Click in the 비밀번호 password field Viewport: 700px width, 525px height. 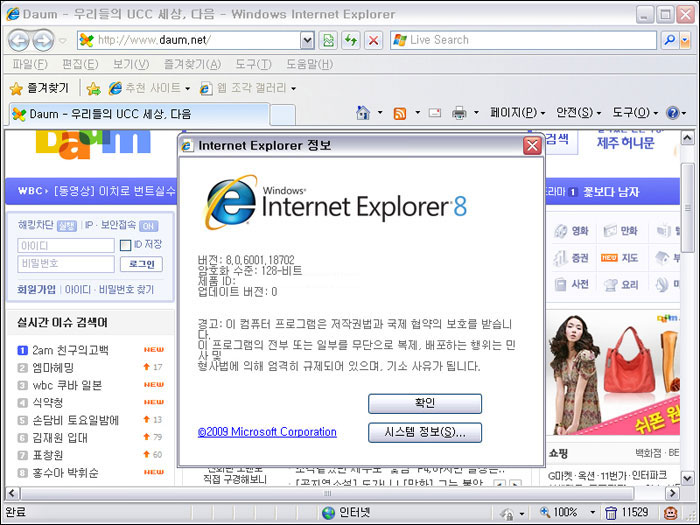66,264
